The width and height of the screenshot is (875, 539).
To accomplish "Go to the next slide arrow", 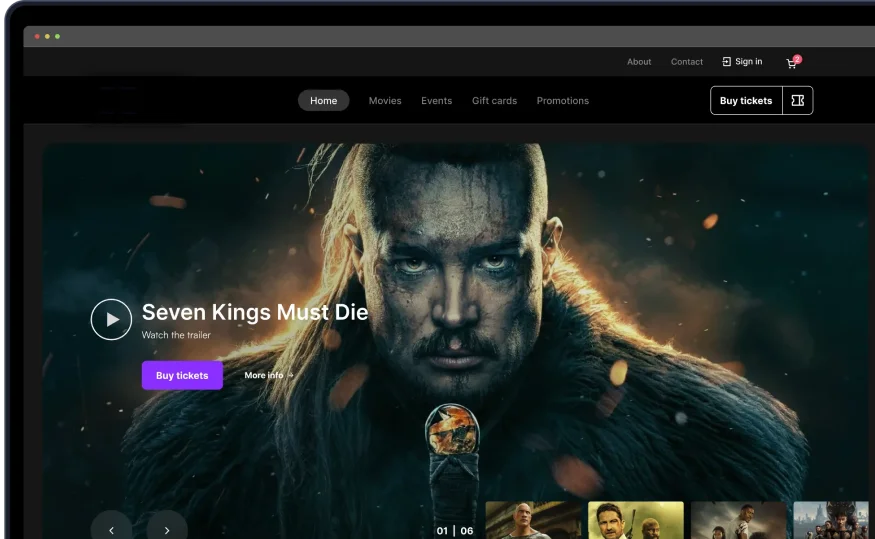I will point(167,529).
